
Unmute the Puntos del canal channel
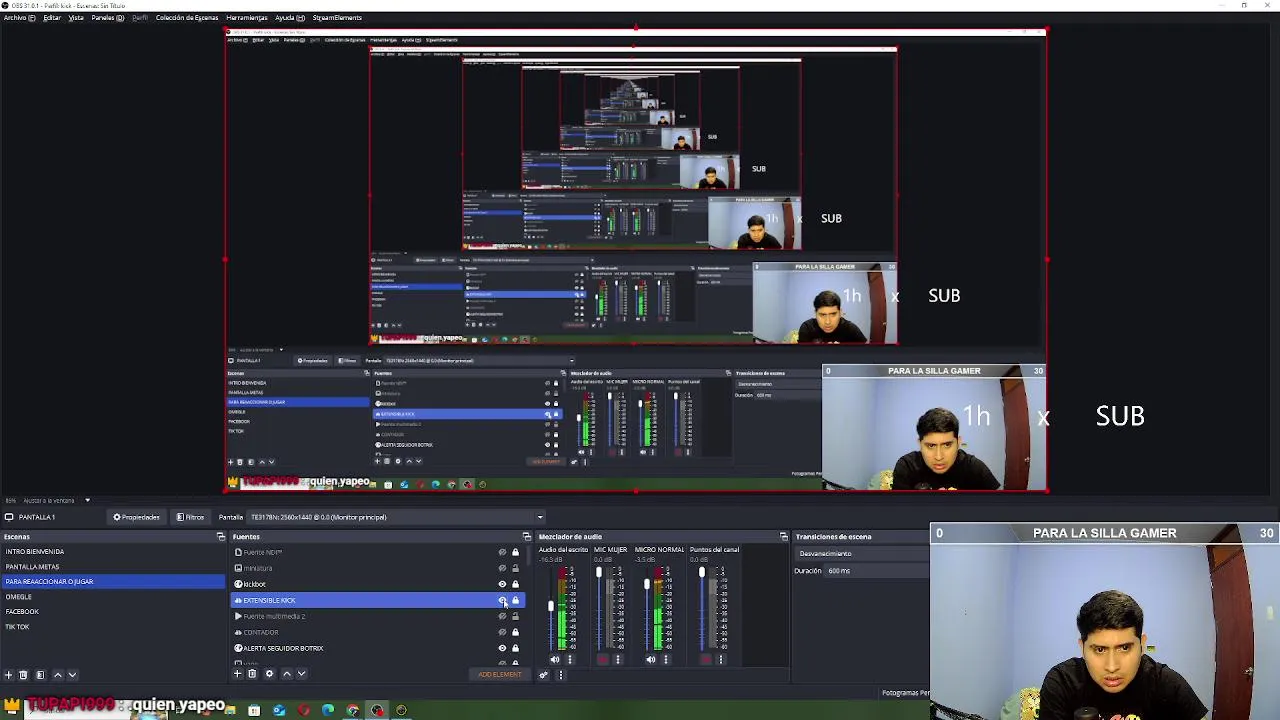pos(705,659)
